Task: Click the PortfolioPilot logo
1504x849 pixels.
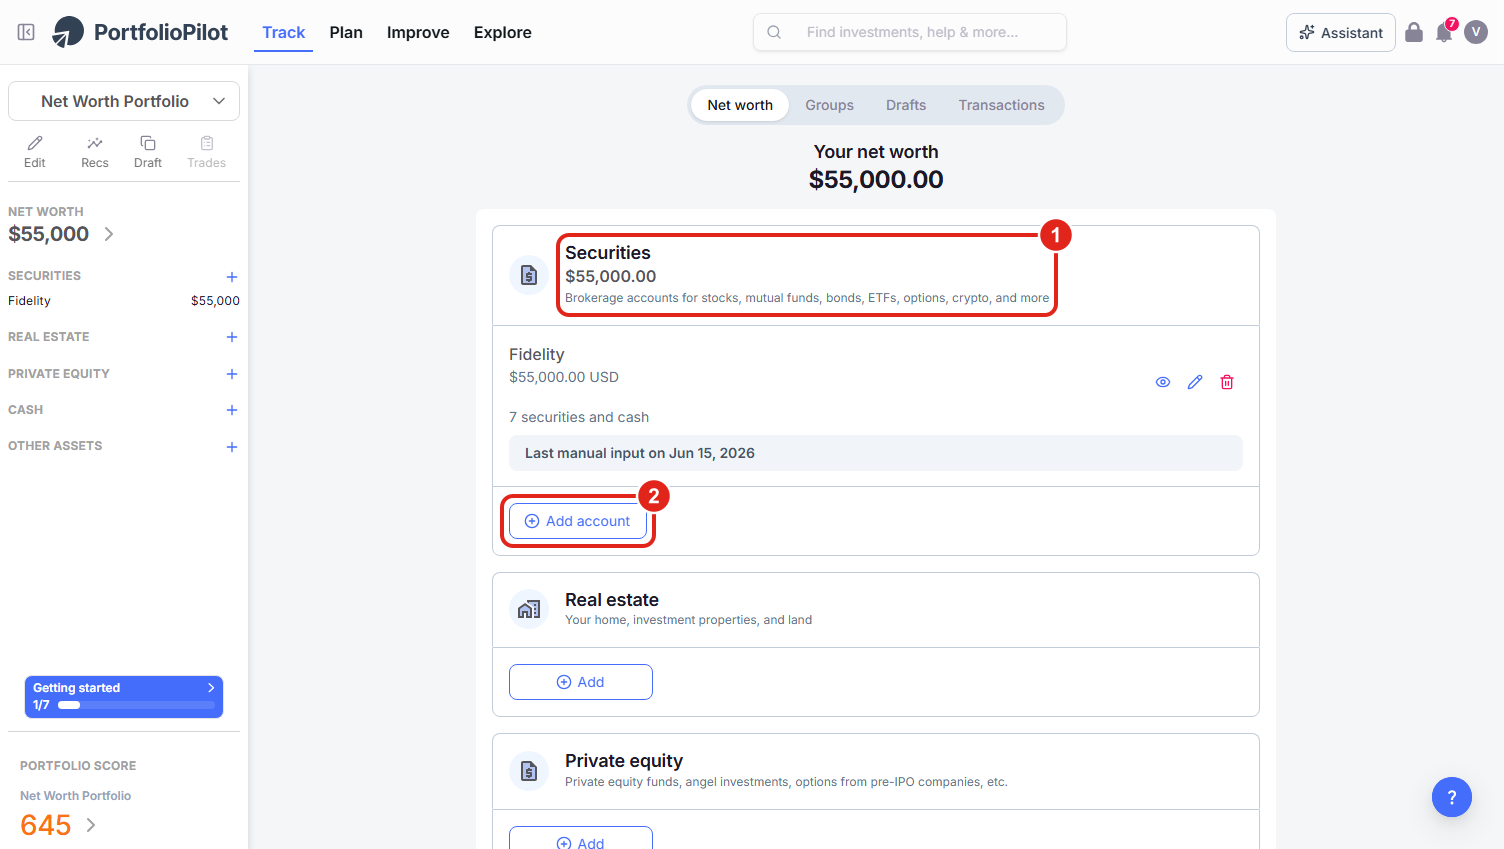Action: [x=140, y=32]
